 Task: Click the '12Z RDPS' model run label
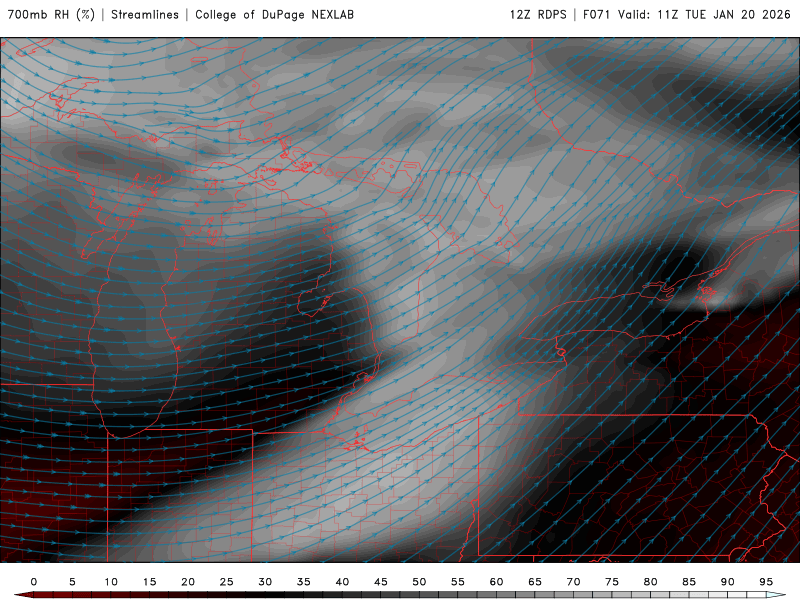[x=538, y=14]
